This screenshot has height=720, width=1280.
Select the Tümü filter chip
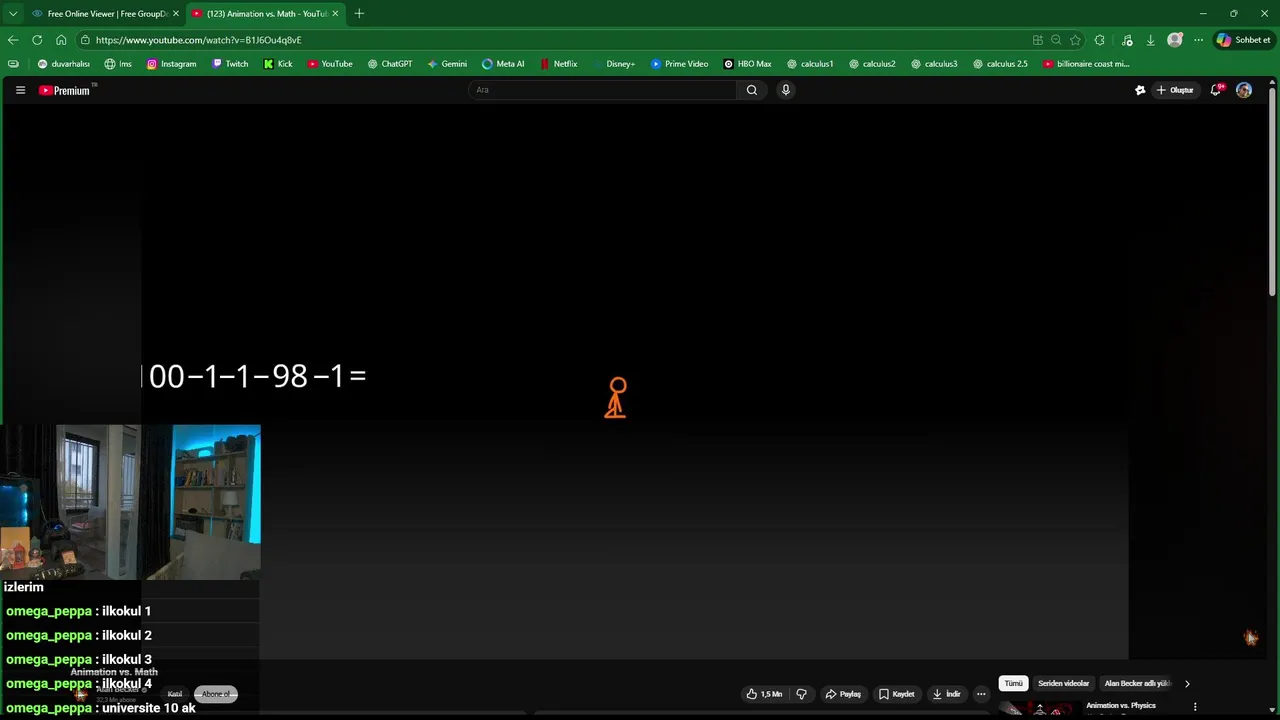(1013, 684)
